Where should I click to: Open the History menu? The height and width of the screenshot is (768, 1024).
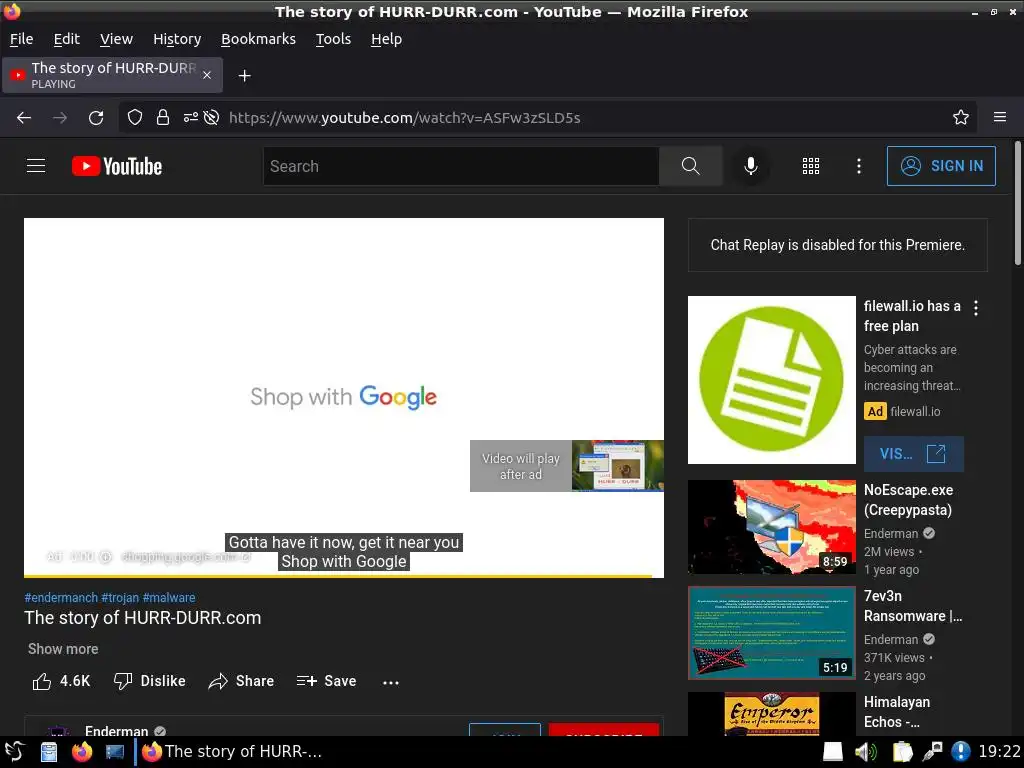[177, 39]
